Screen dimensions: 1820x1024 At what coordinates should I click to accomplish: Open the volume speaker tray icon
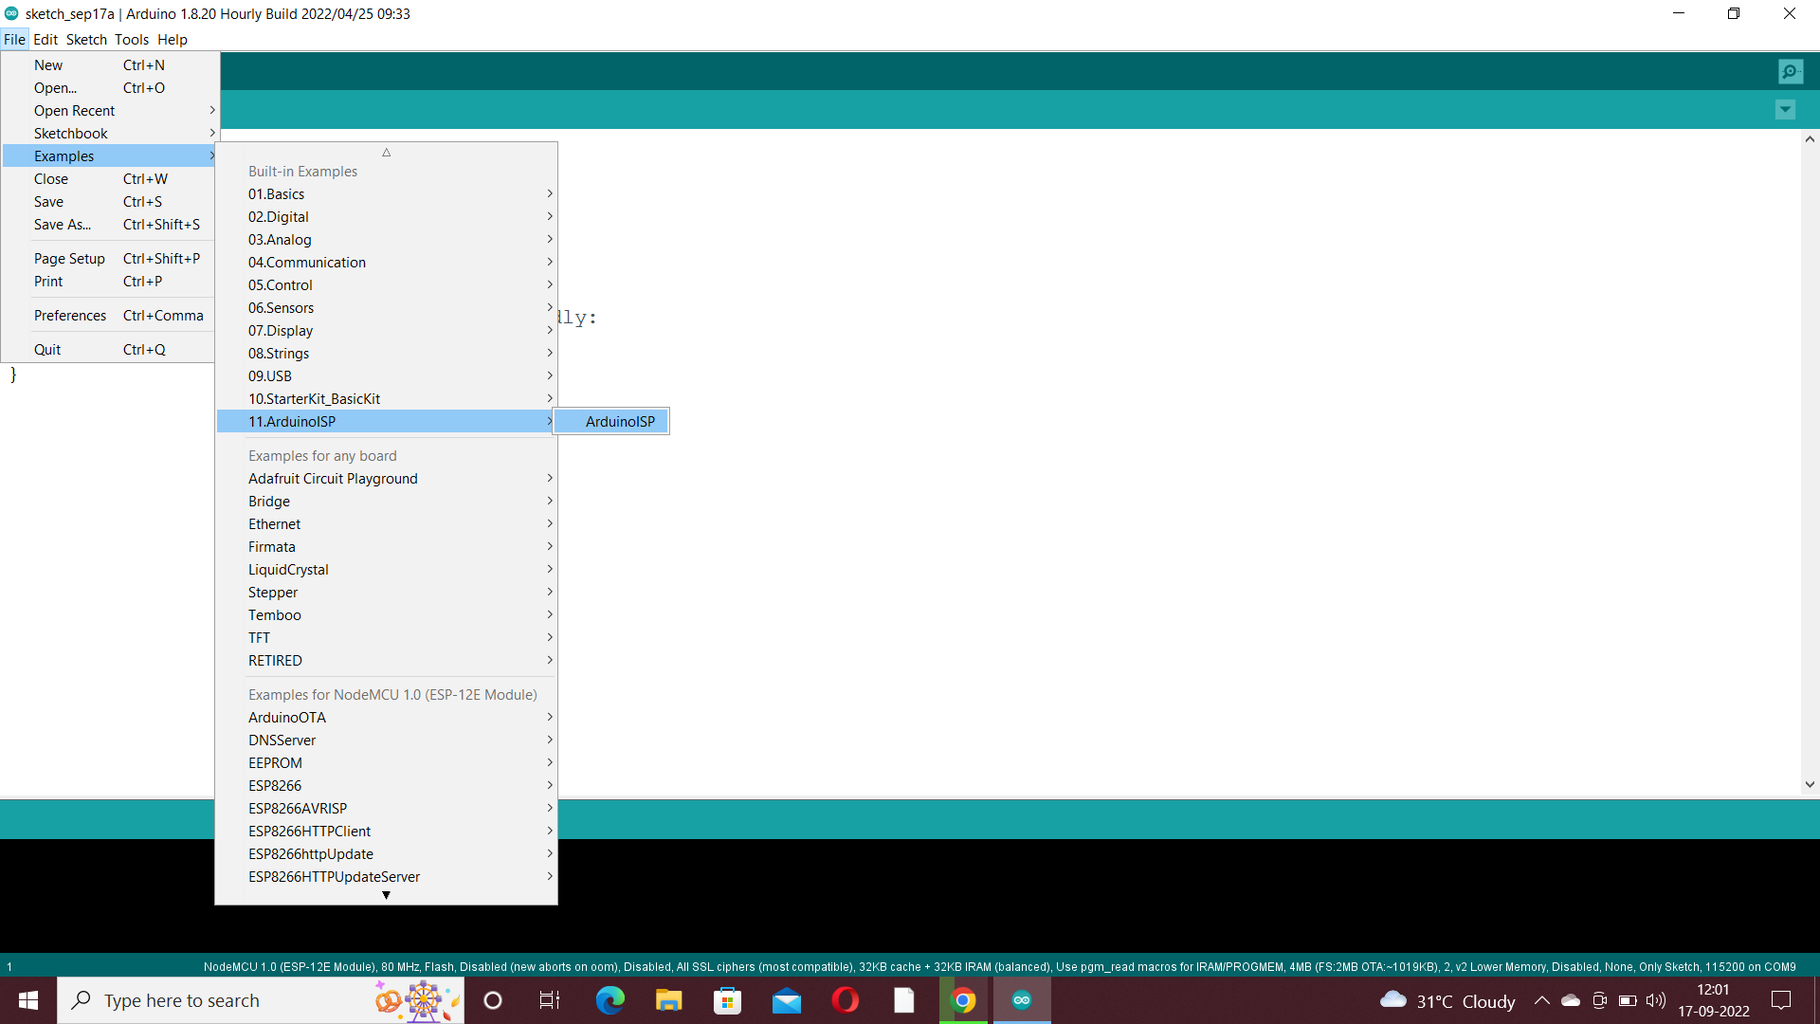[1656, 1000]
